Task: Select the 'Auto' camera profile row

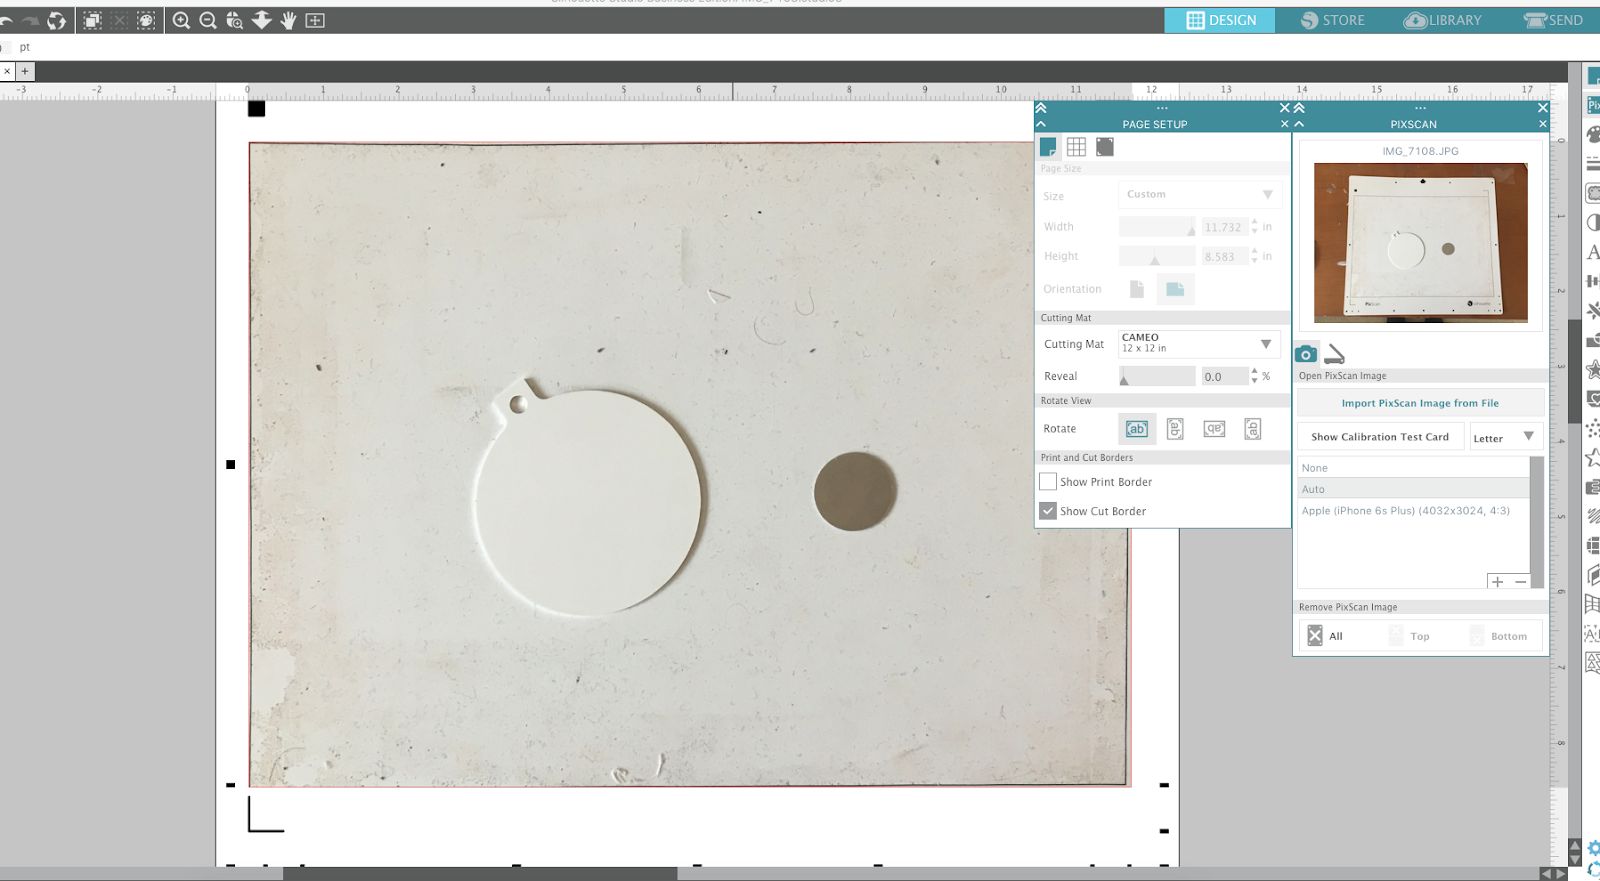Action: pos(1413,489)
